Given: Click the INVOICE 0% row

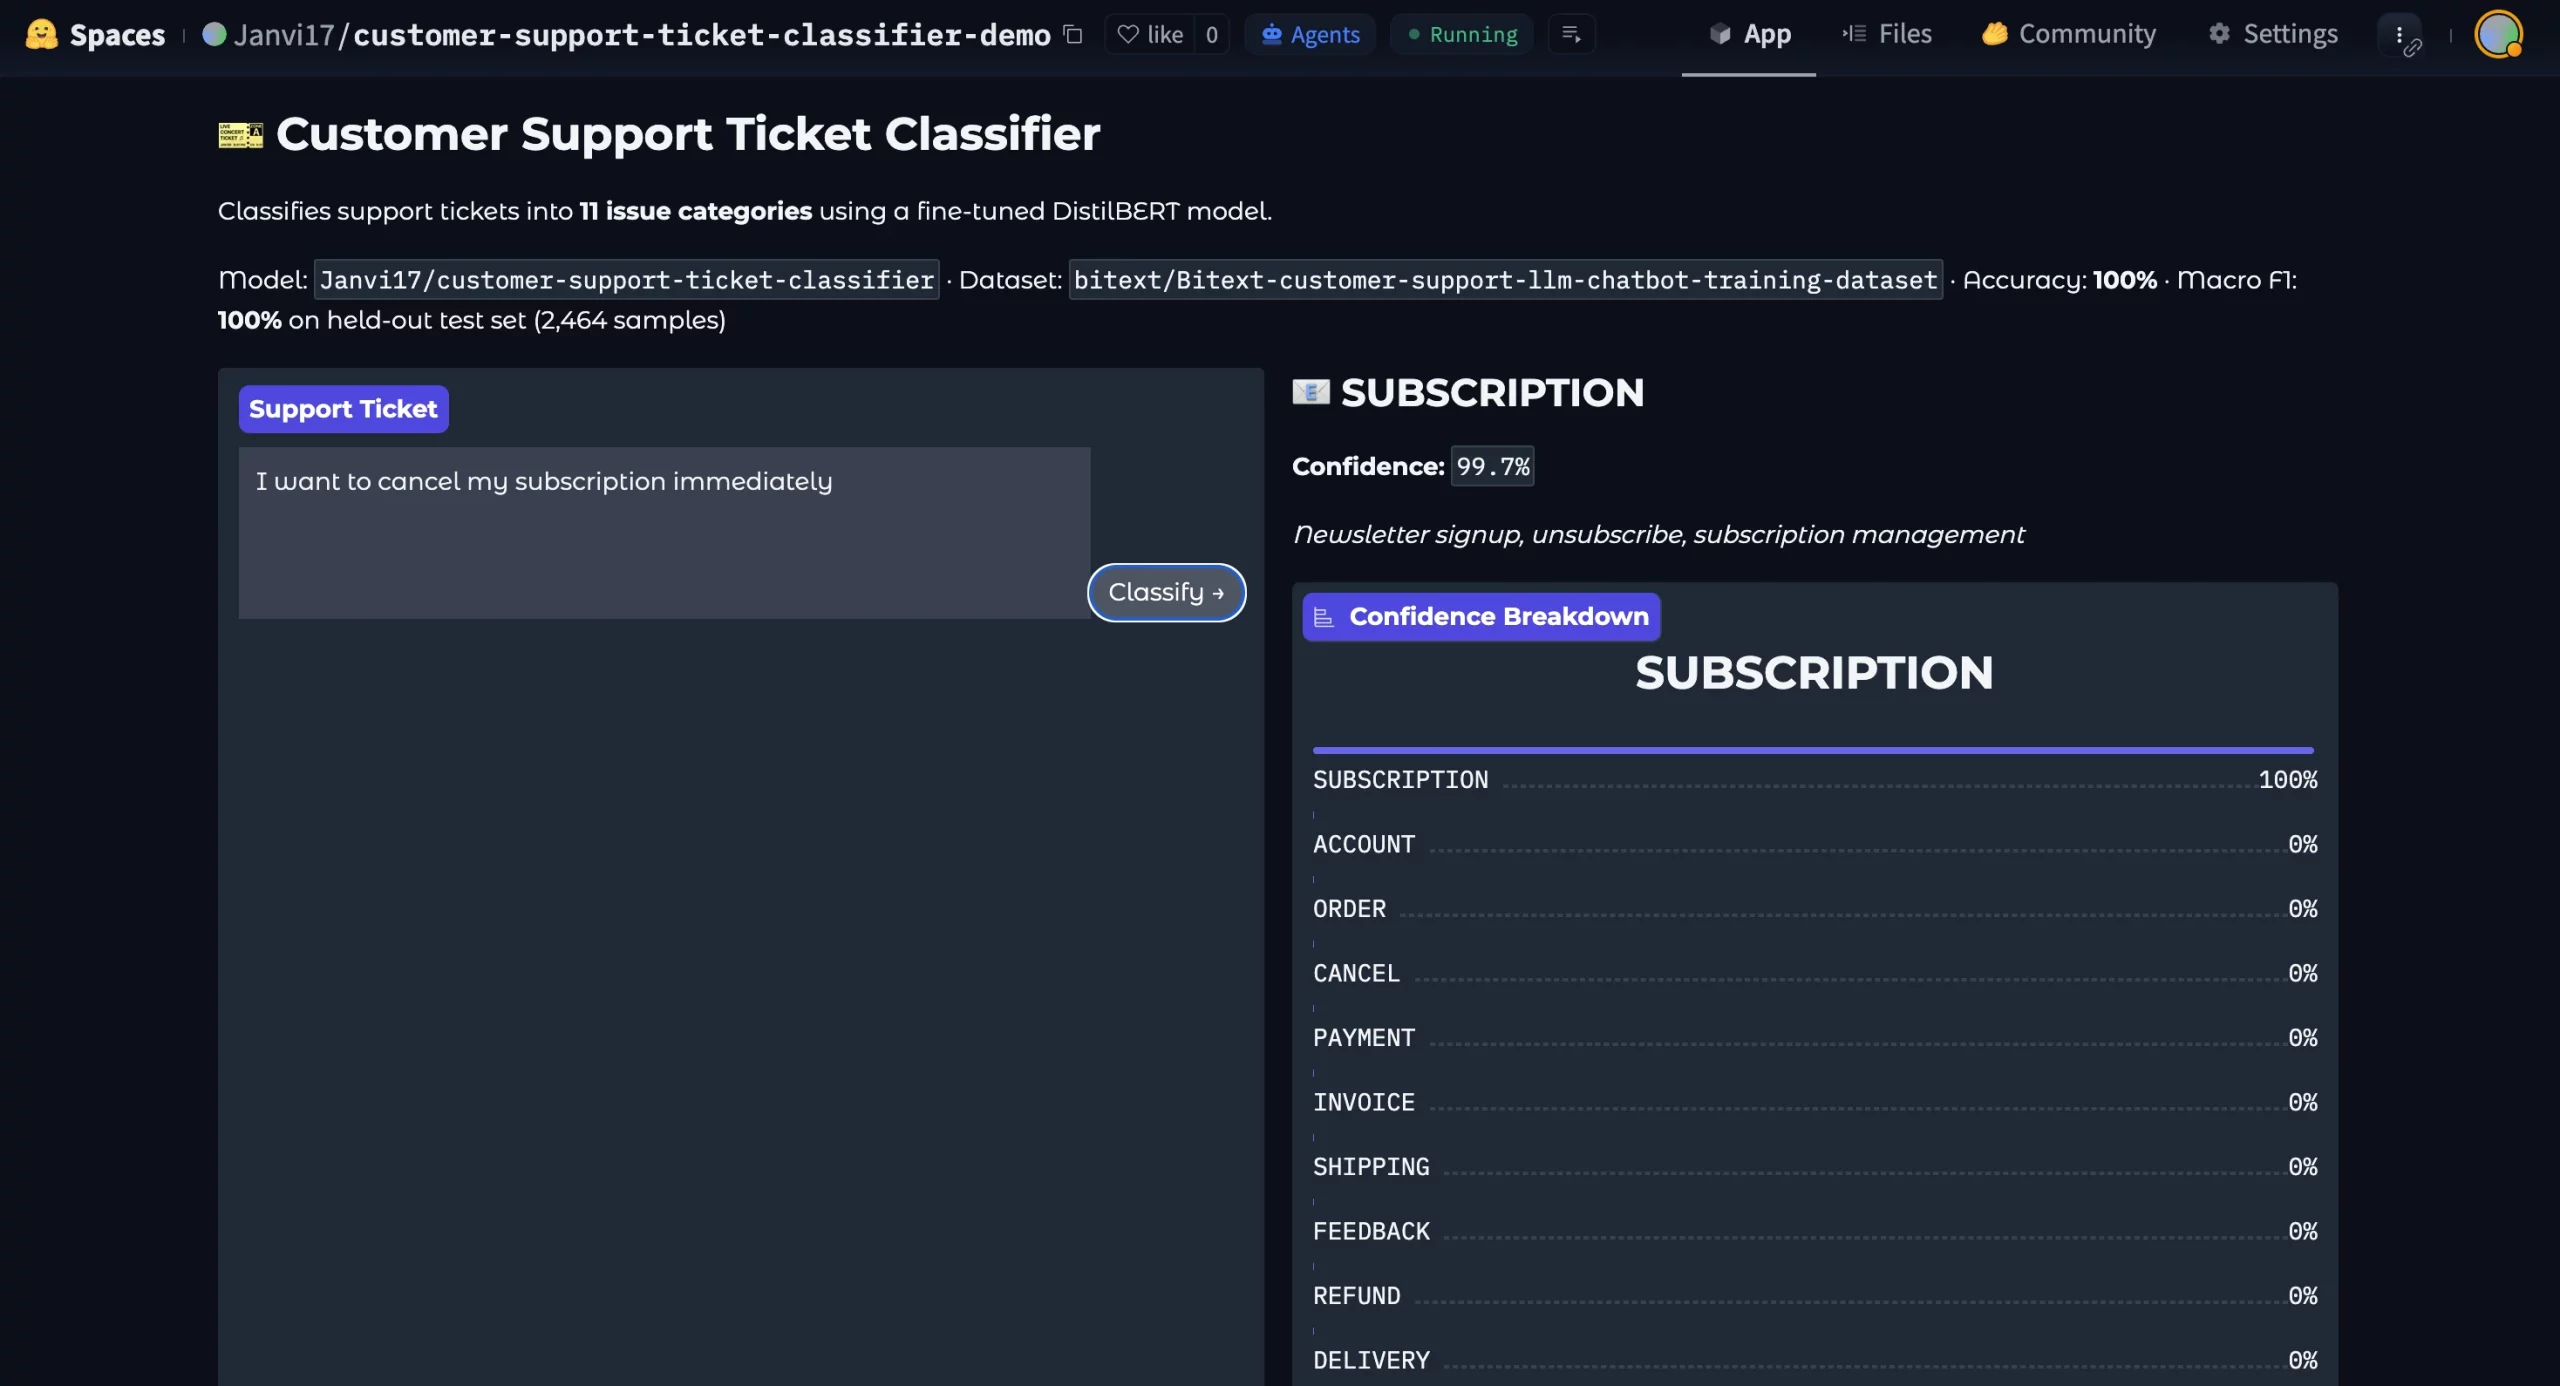Looking at the screenshot, I should tap(1815, 1102).
